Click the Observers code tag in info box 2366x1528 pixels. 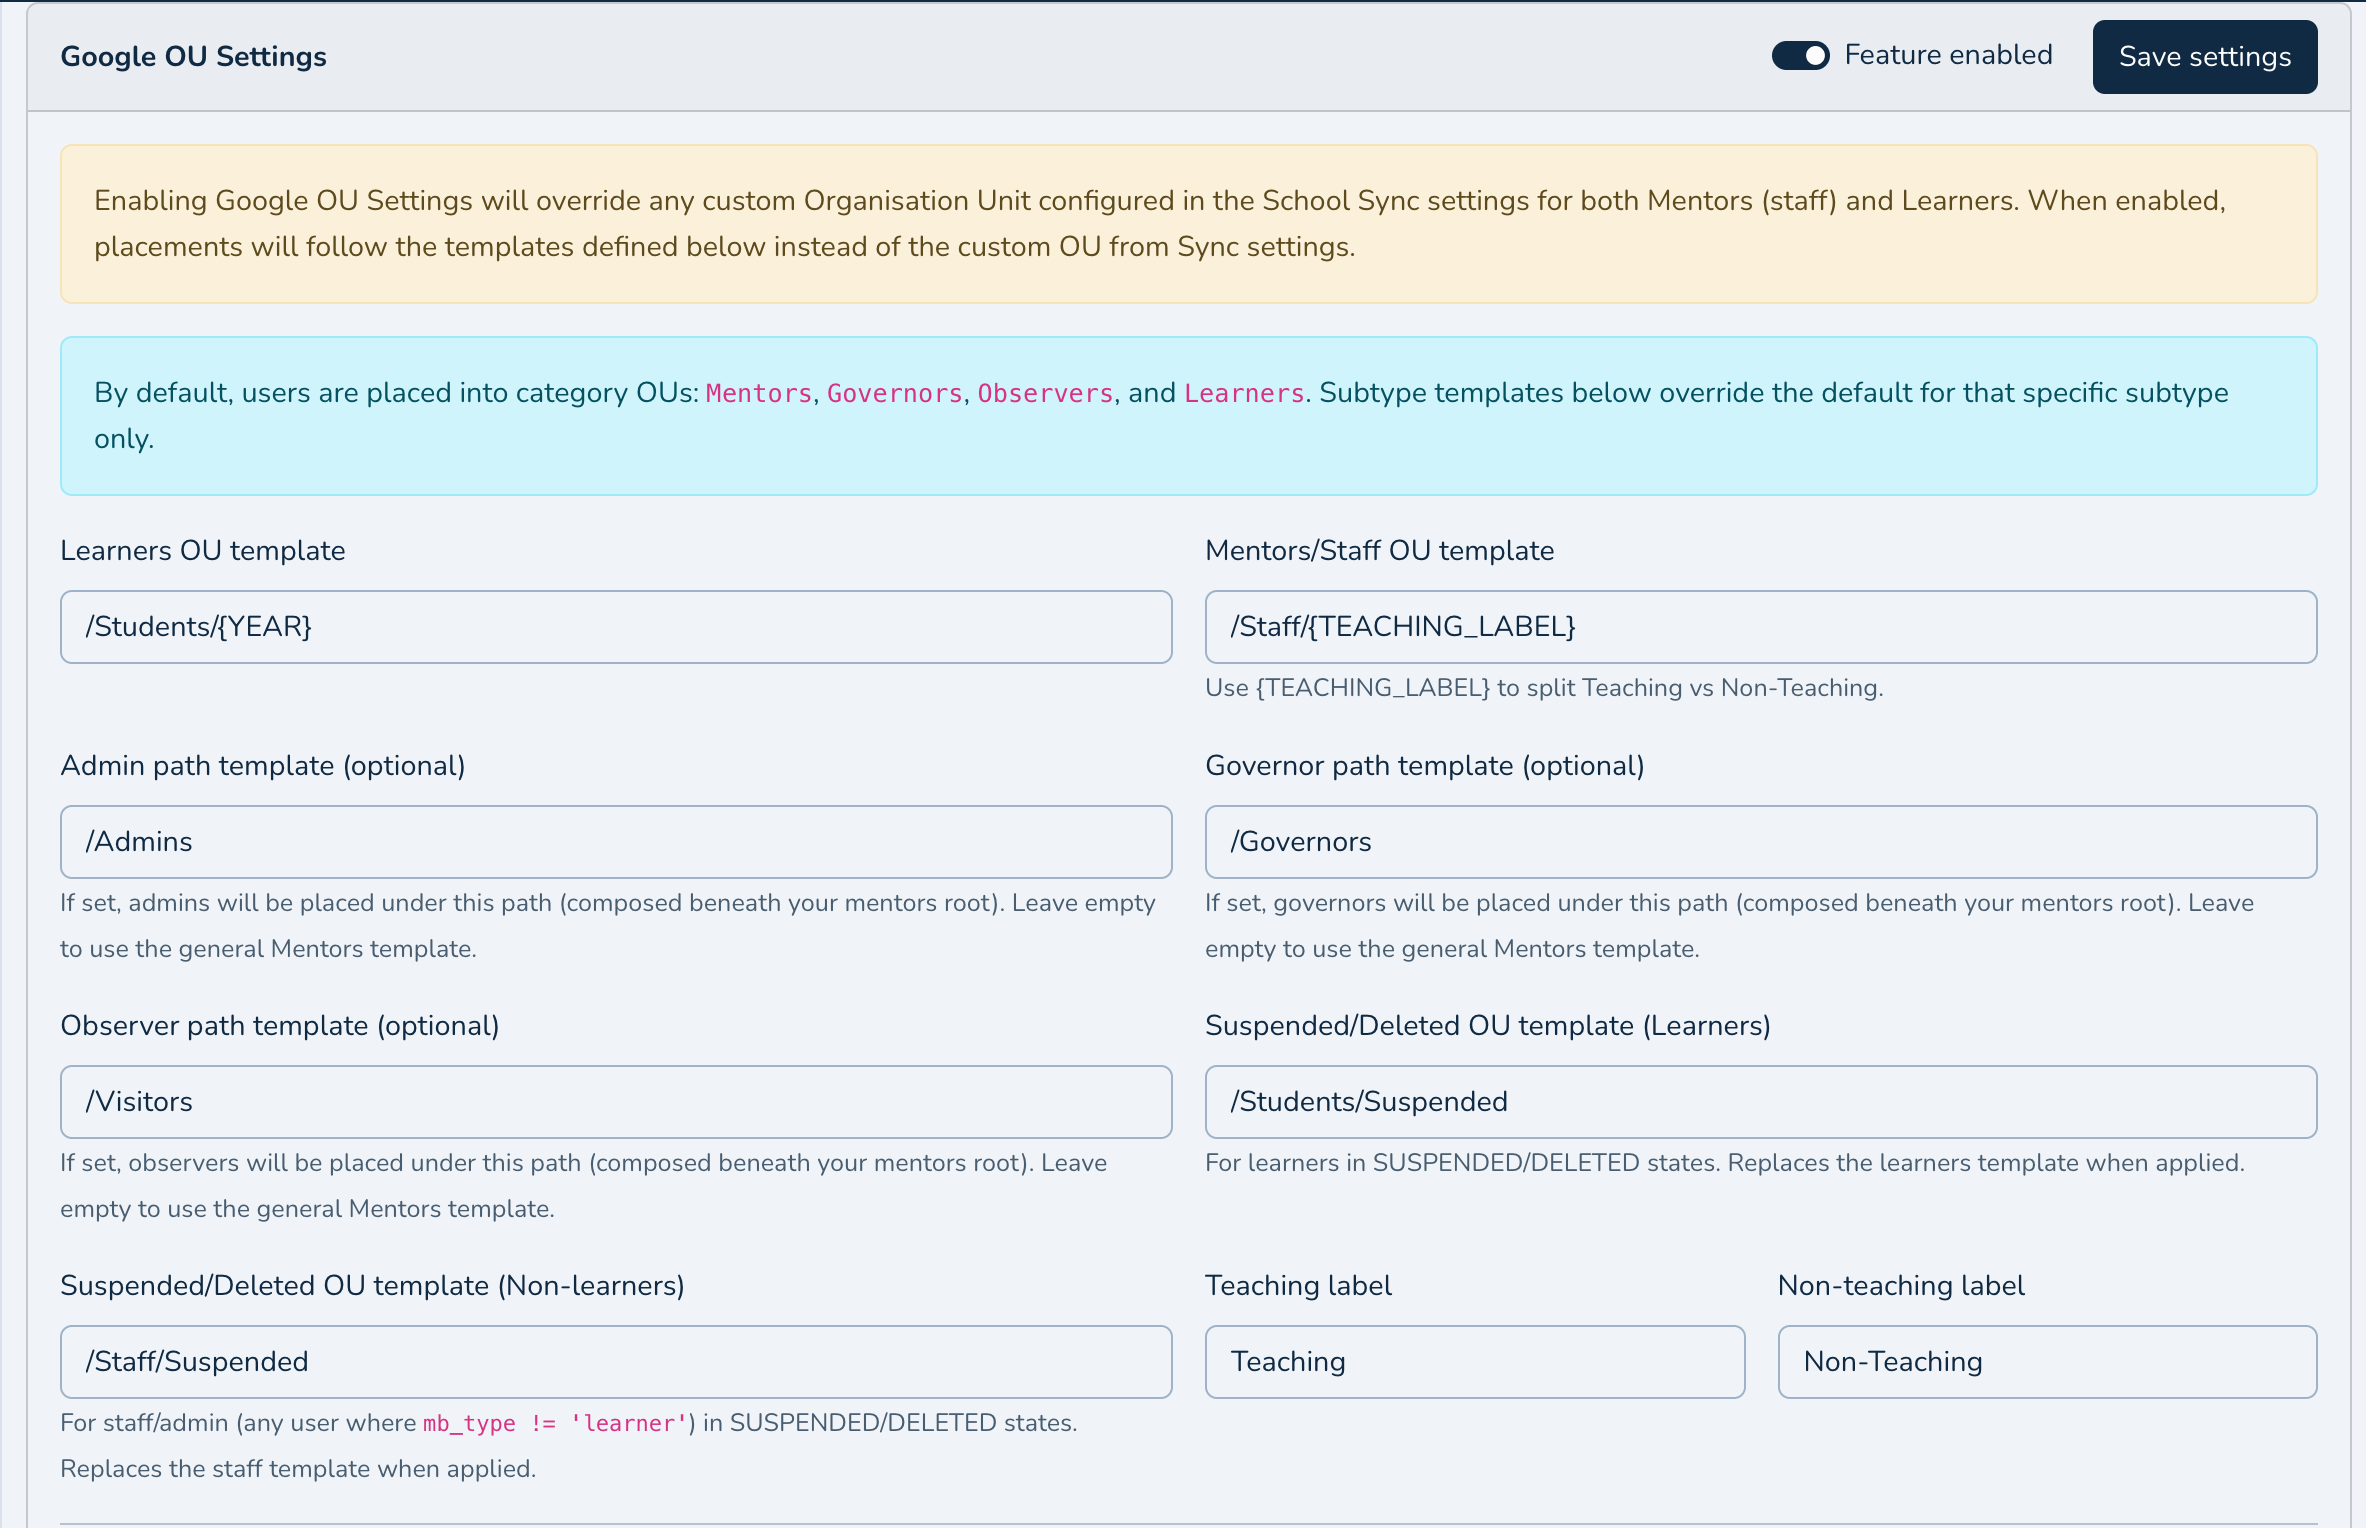click(1046, 393)
